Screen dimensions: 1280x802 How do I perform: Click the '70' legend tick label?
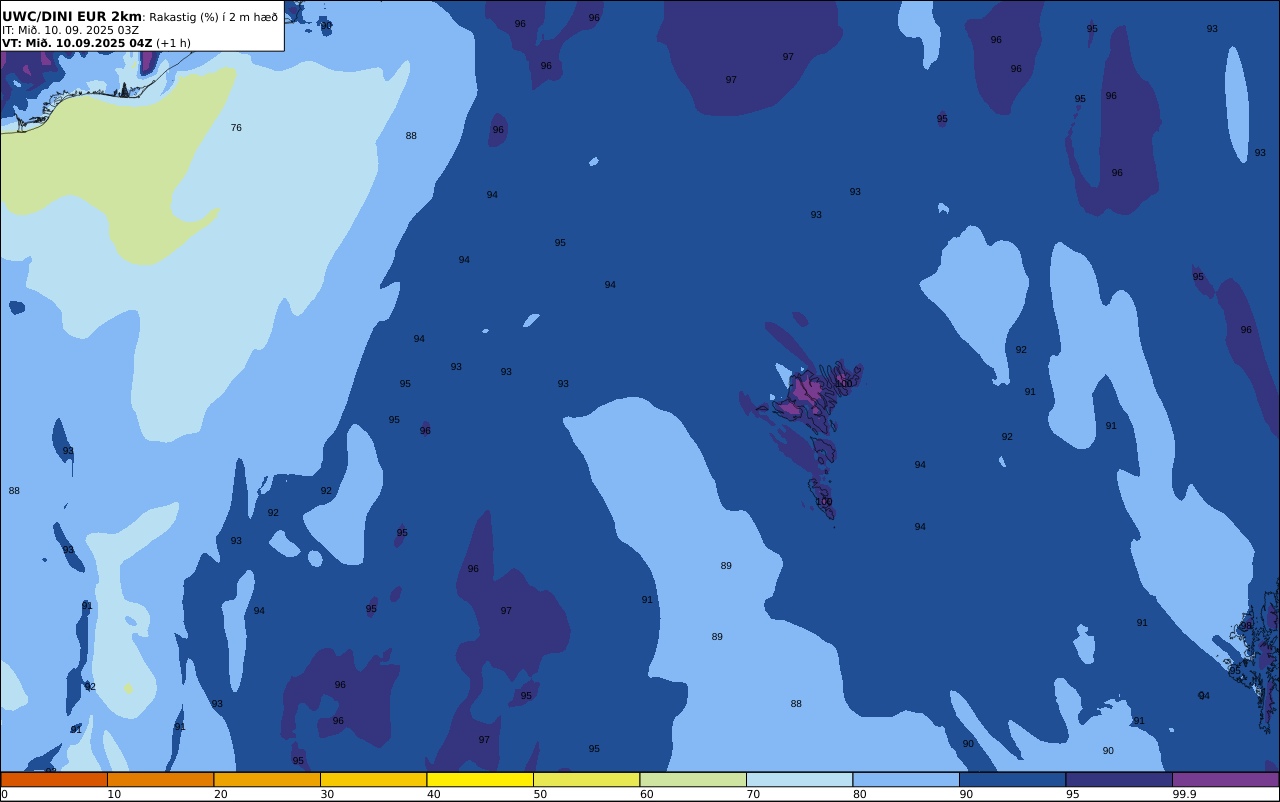753,794
